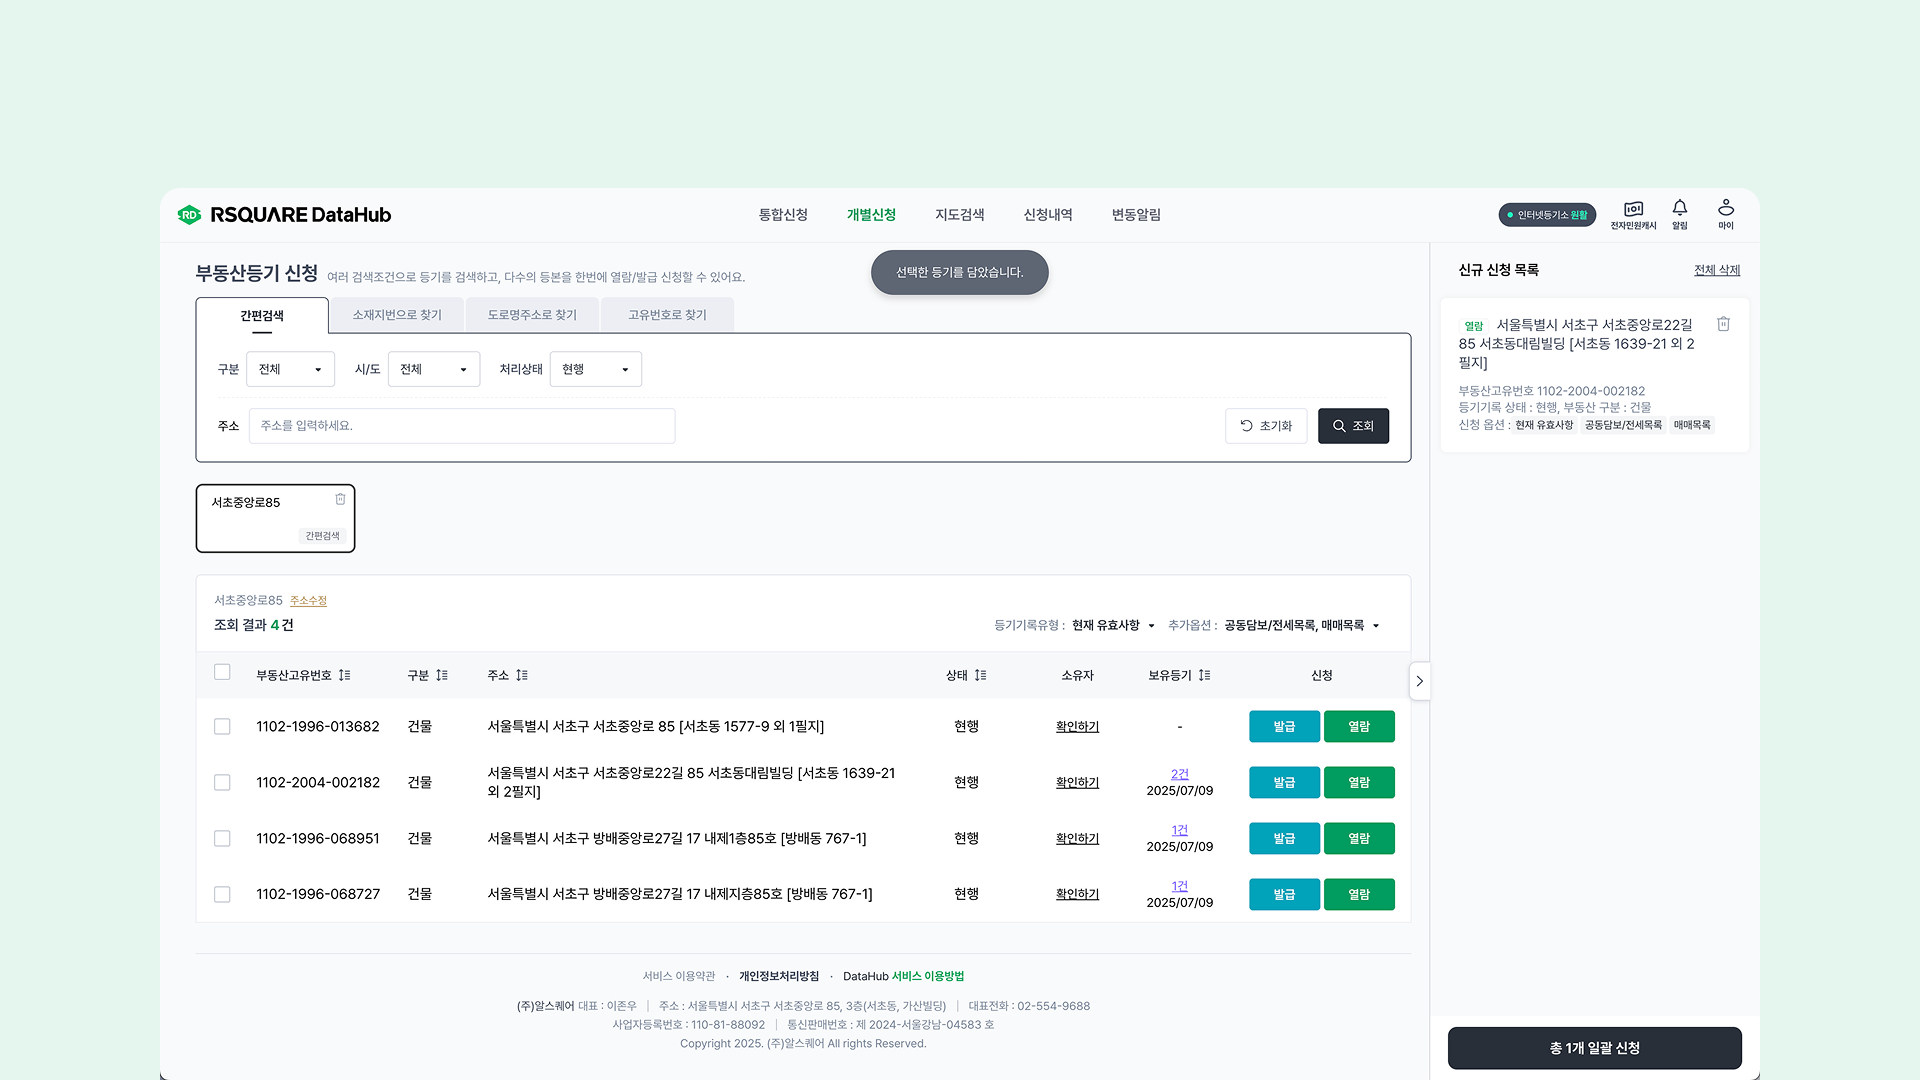Click the RSQUARE DataHub logo
This screenshot has width=1920, height=1080.
coord(285,215)
